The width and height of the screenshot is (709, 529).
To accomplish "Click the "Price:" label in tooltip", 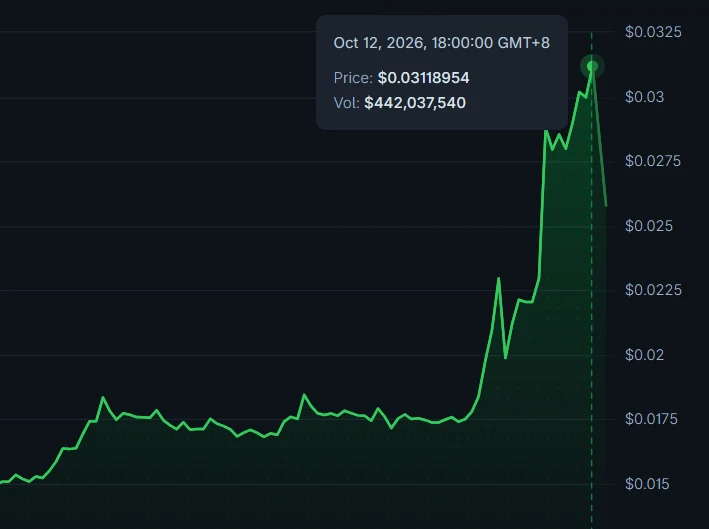I will point(353,78).
